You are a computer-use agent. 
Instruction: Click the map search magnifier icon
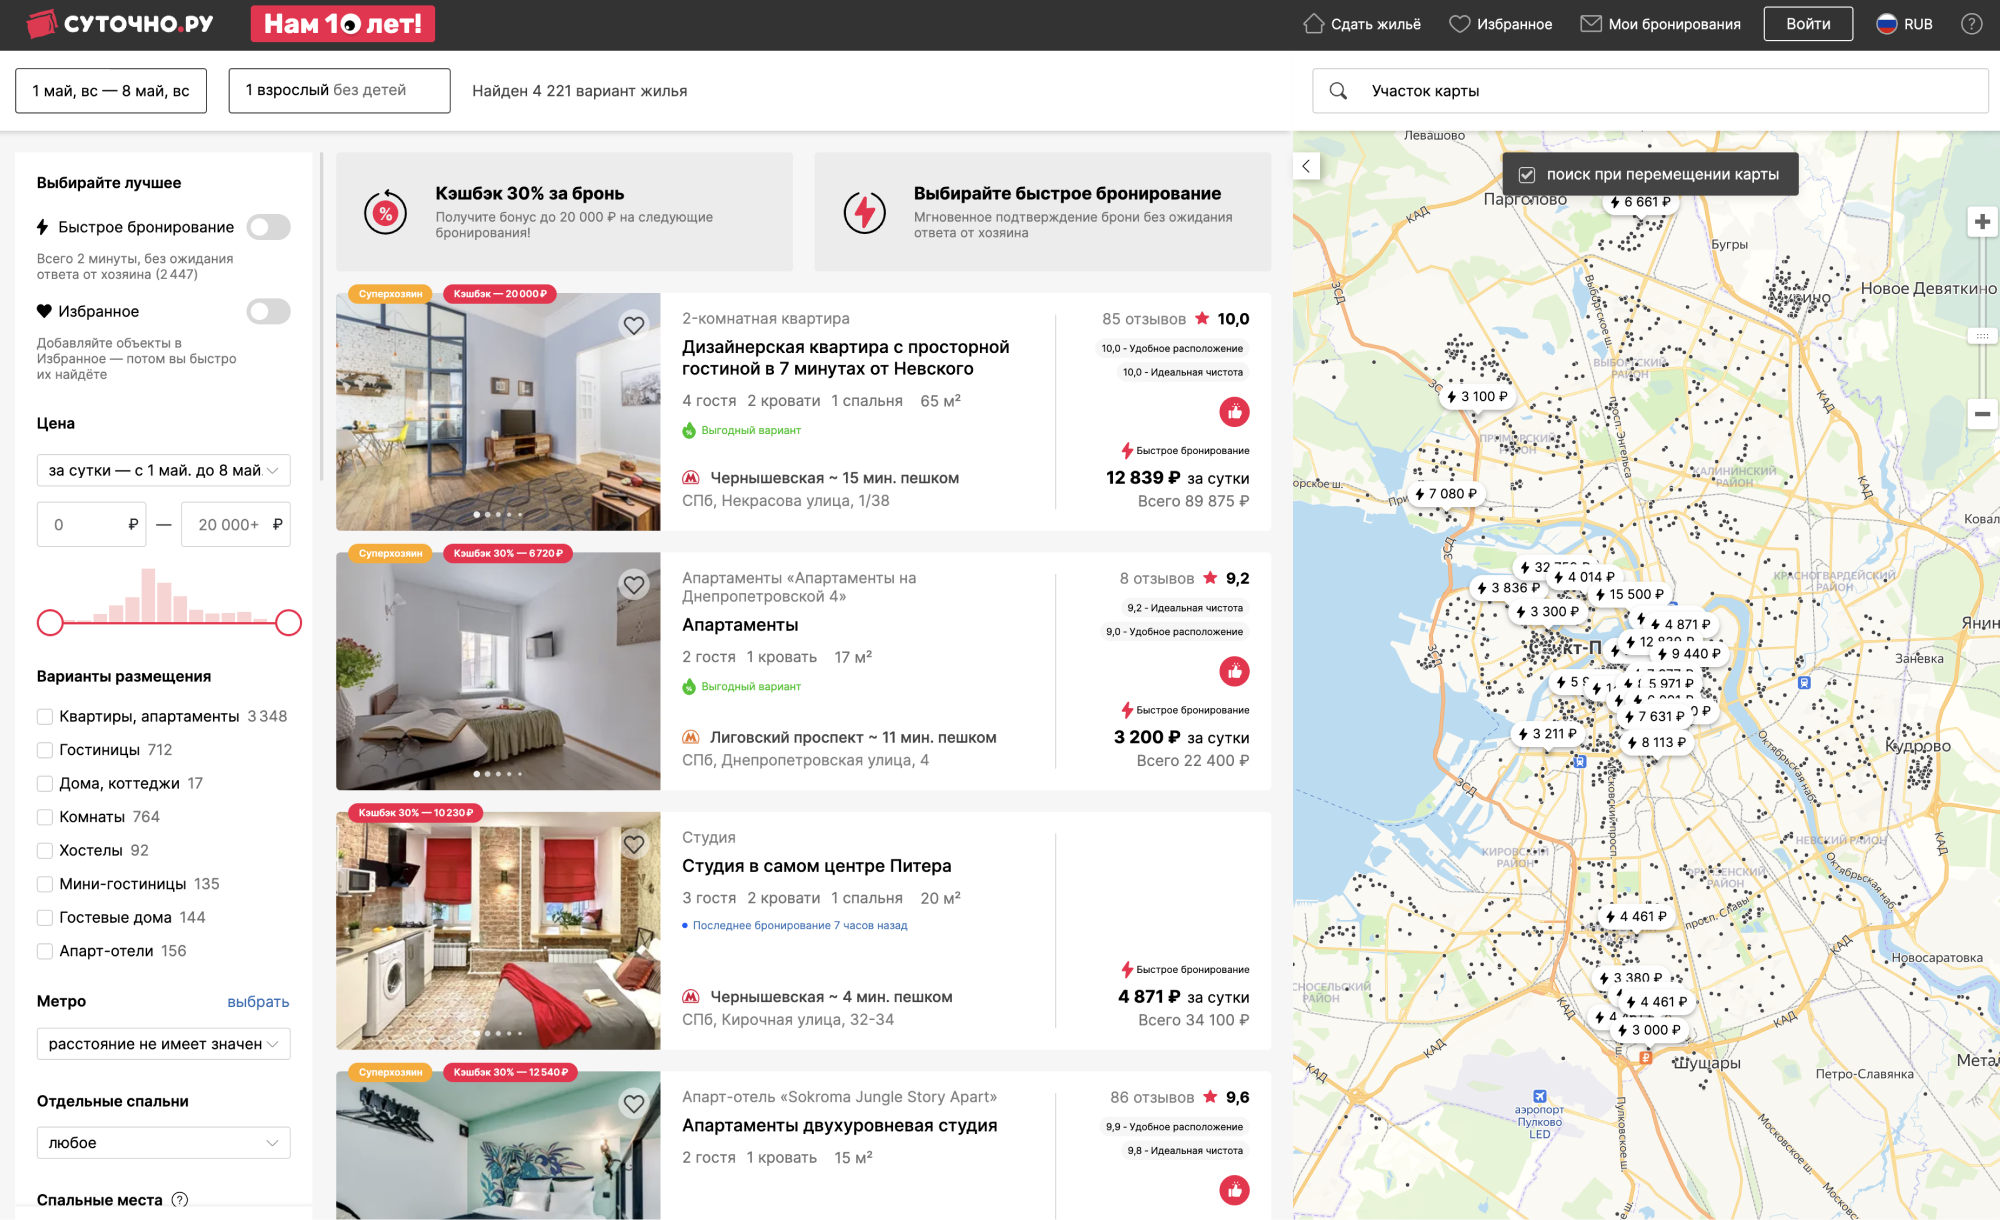coord(1338,91)
